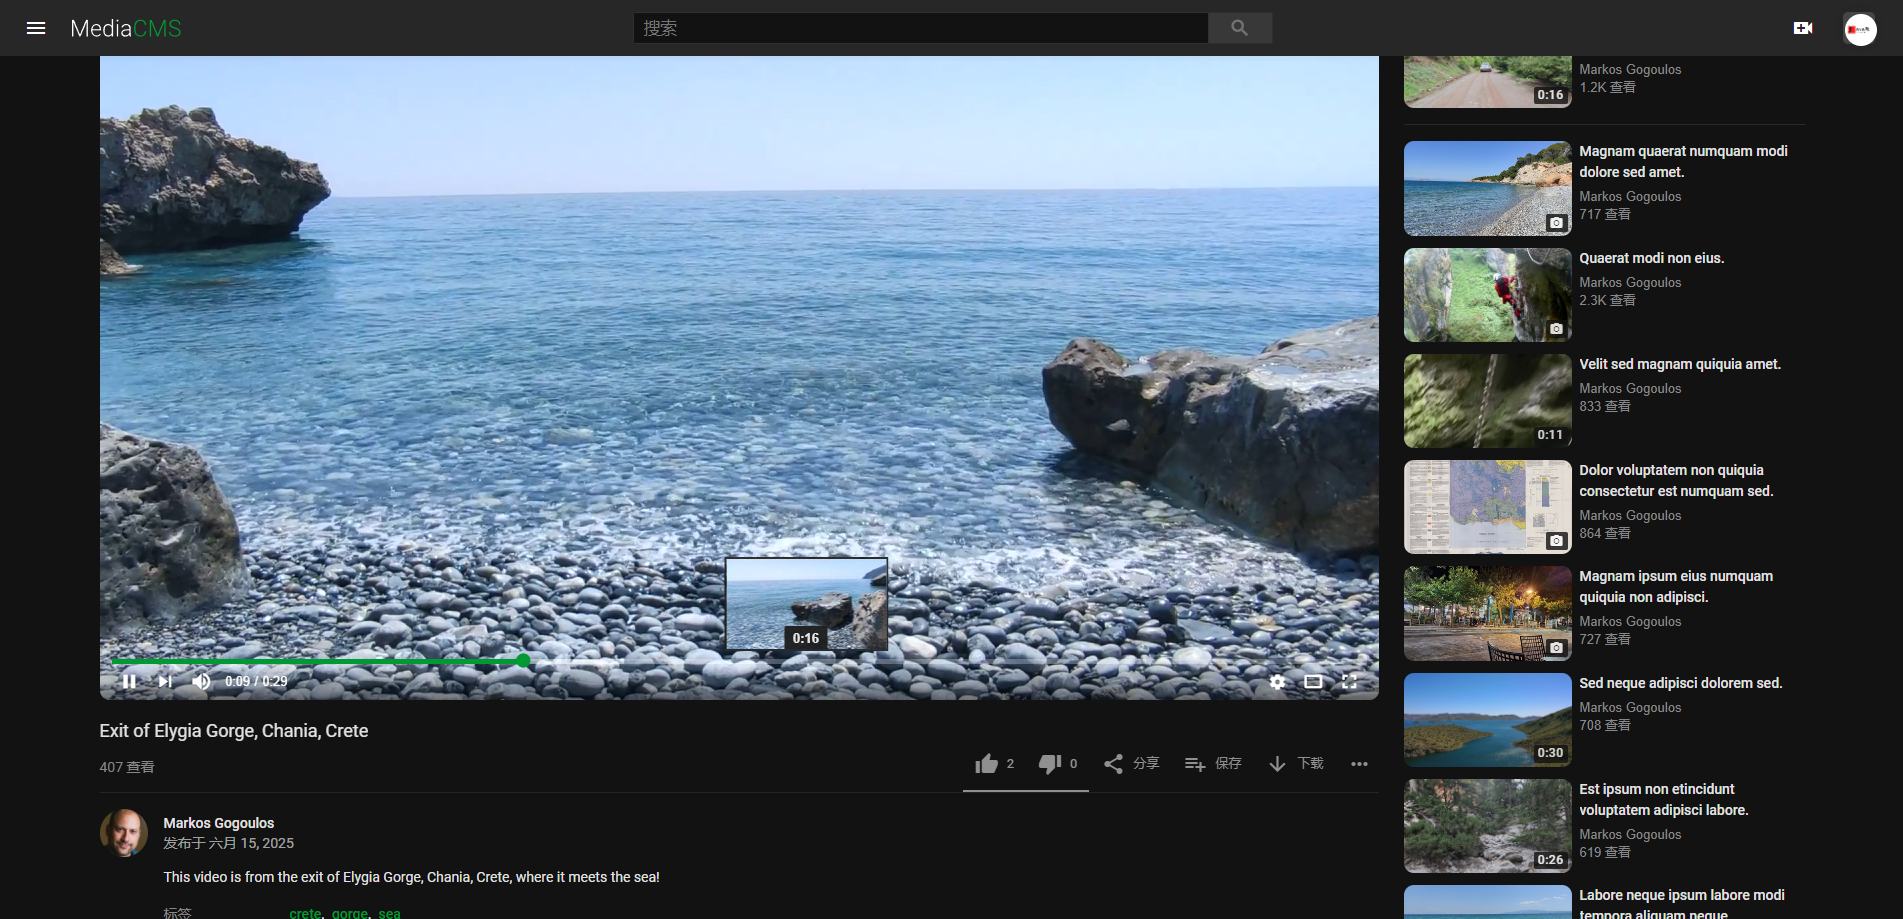The width and height of the screenshot is (1903, 919).
Task: Go to MediaCMS home logo
Action: (x=126, y=28)
